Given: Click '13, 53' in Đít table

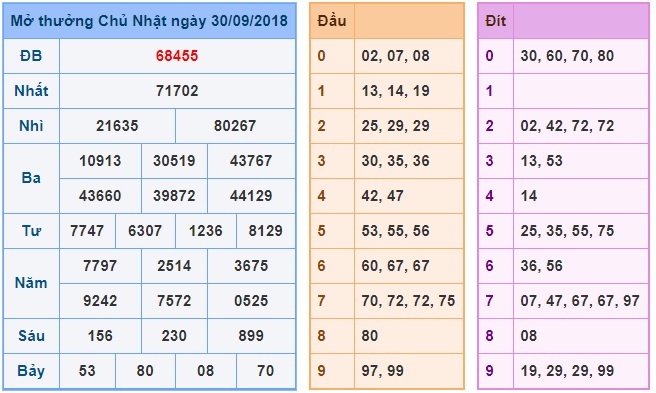Looking at the screenshot, I should pyautogui.click(x=541, y=161).
